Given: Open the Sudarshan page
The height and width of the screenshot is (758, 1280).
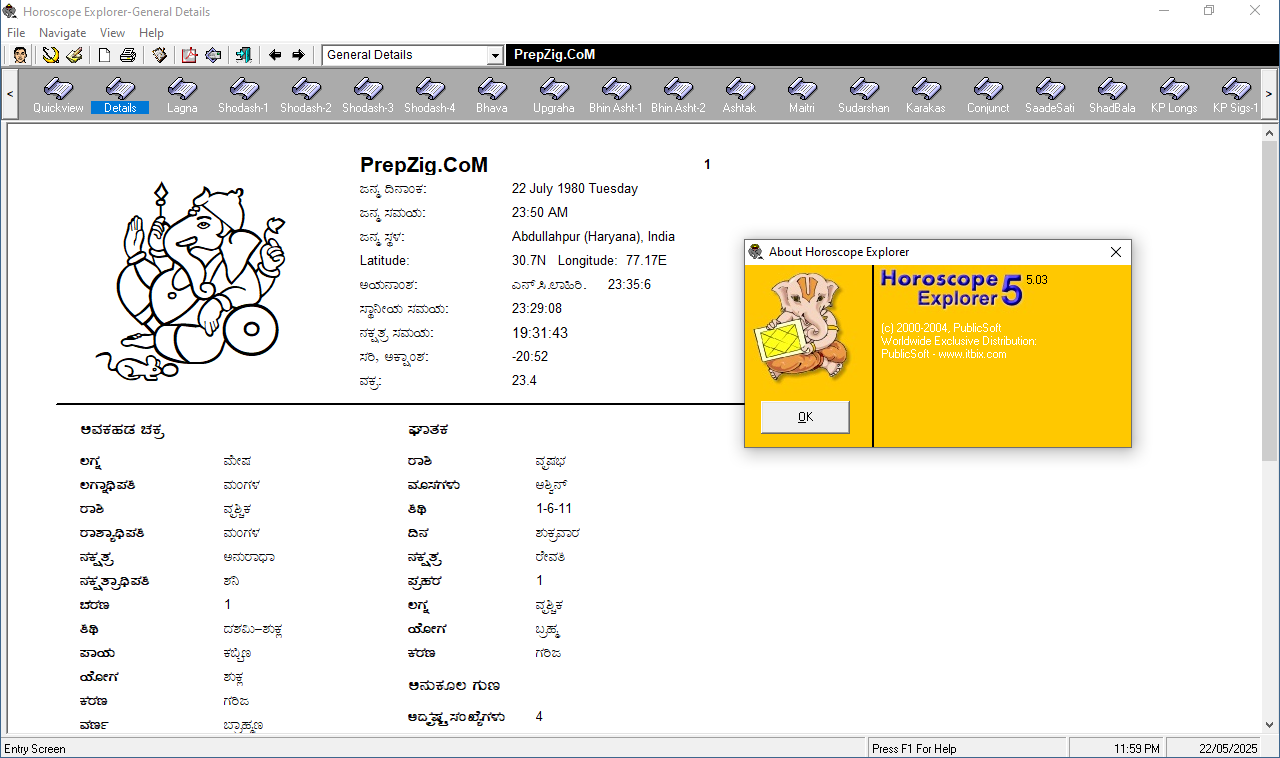Looking at the screenshot, I should [864, 95].
